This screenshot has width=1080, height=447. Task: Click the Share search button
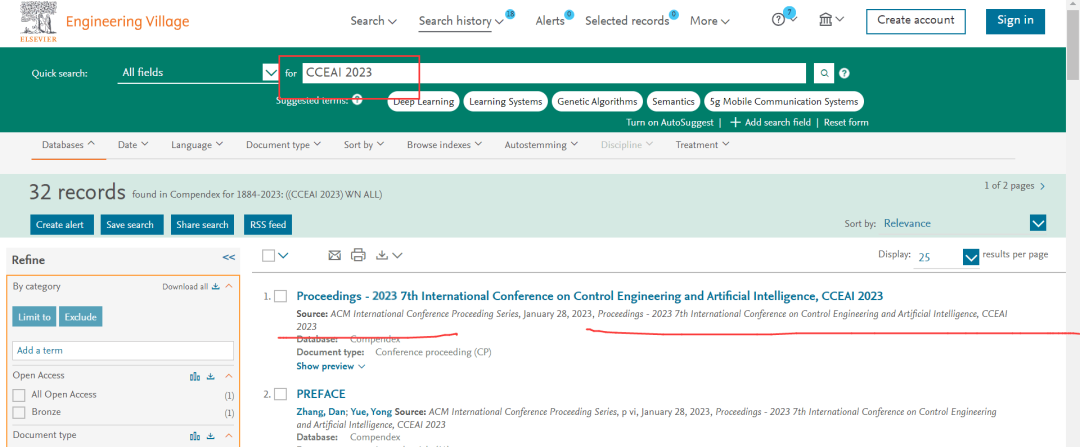202,225
